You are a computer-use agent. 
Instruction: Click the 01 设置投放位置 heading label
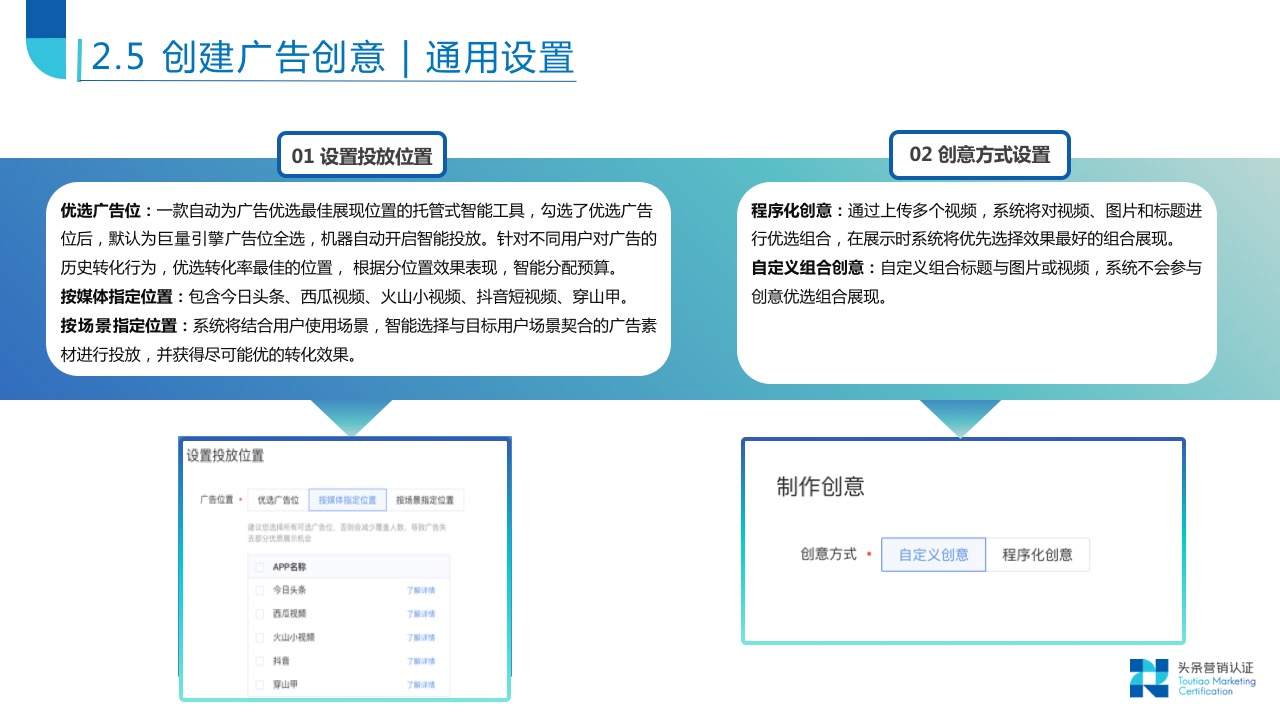pyautogui.click(x=362, y=156)
